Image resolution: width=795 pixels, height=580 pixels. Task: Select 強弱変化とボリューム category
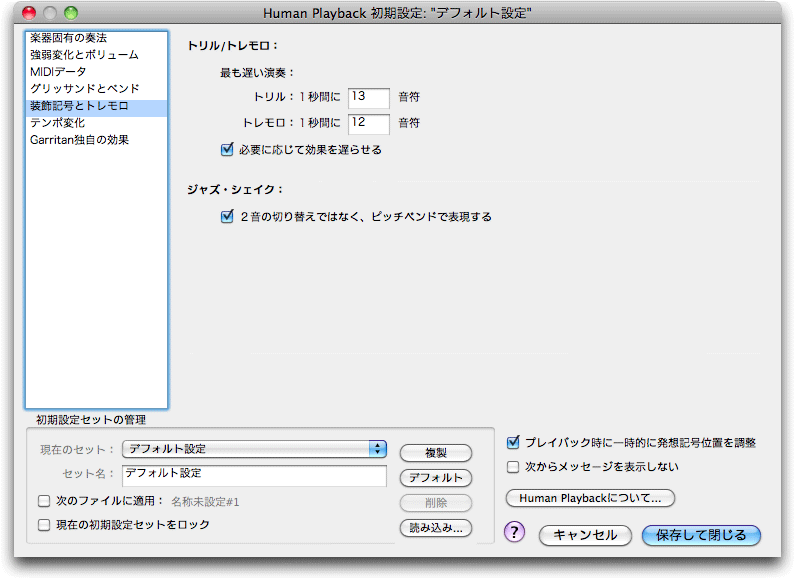tap(96, 55)
